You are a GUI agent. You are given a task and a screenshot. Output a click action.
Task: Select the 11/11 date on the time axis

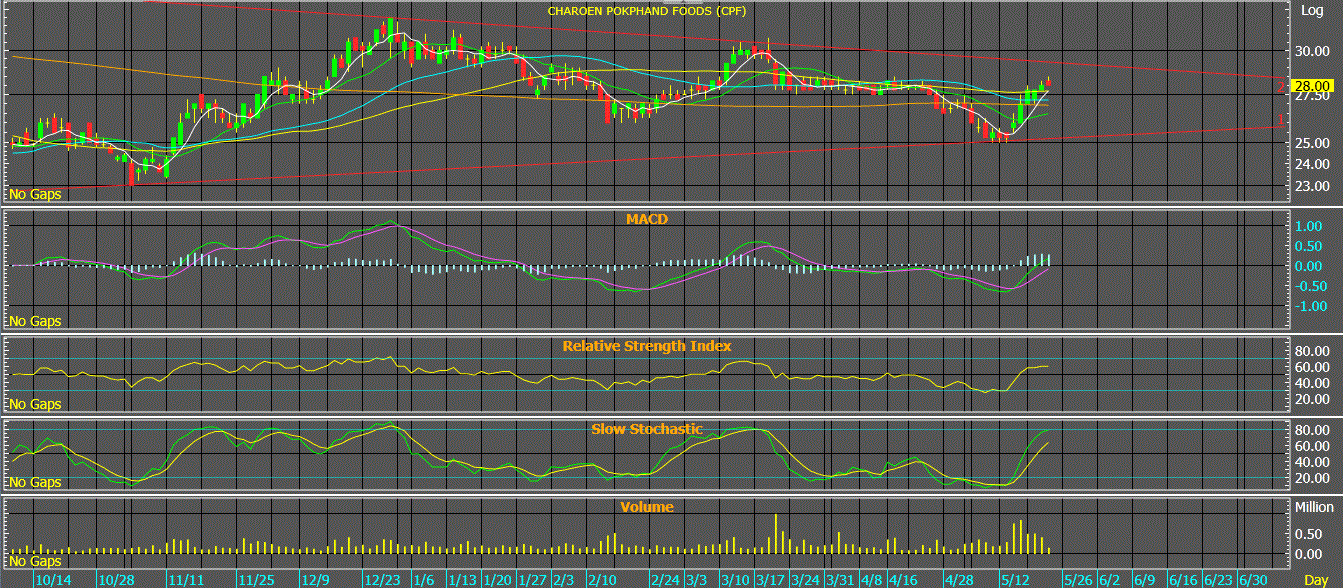[187, 580]
